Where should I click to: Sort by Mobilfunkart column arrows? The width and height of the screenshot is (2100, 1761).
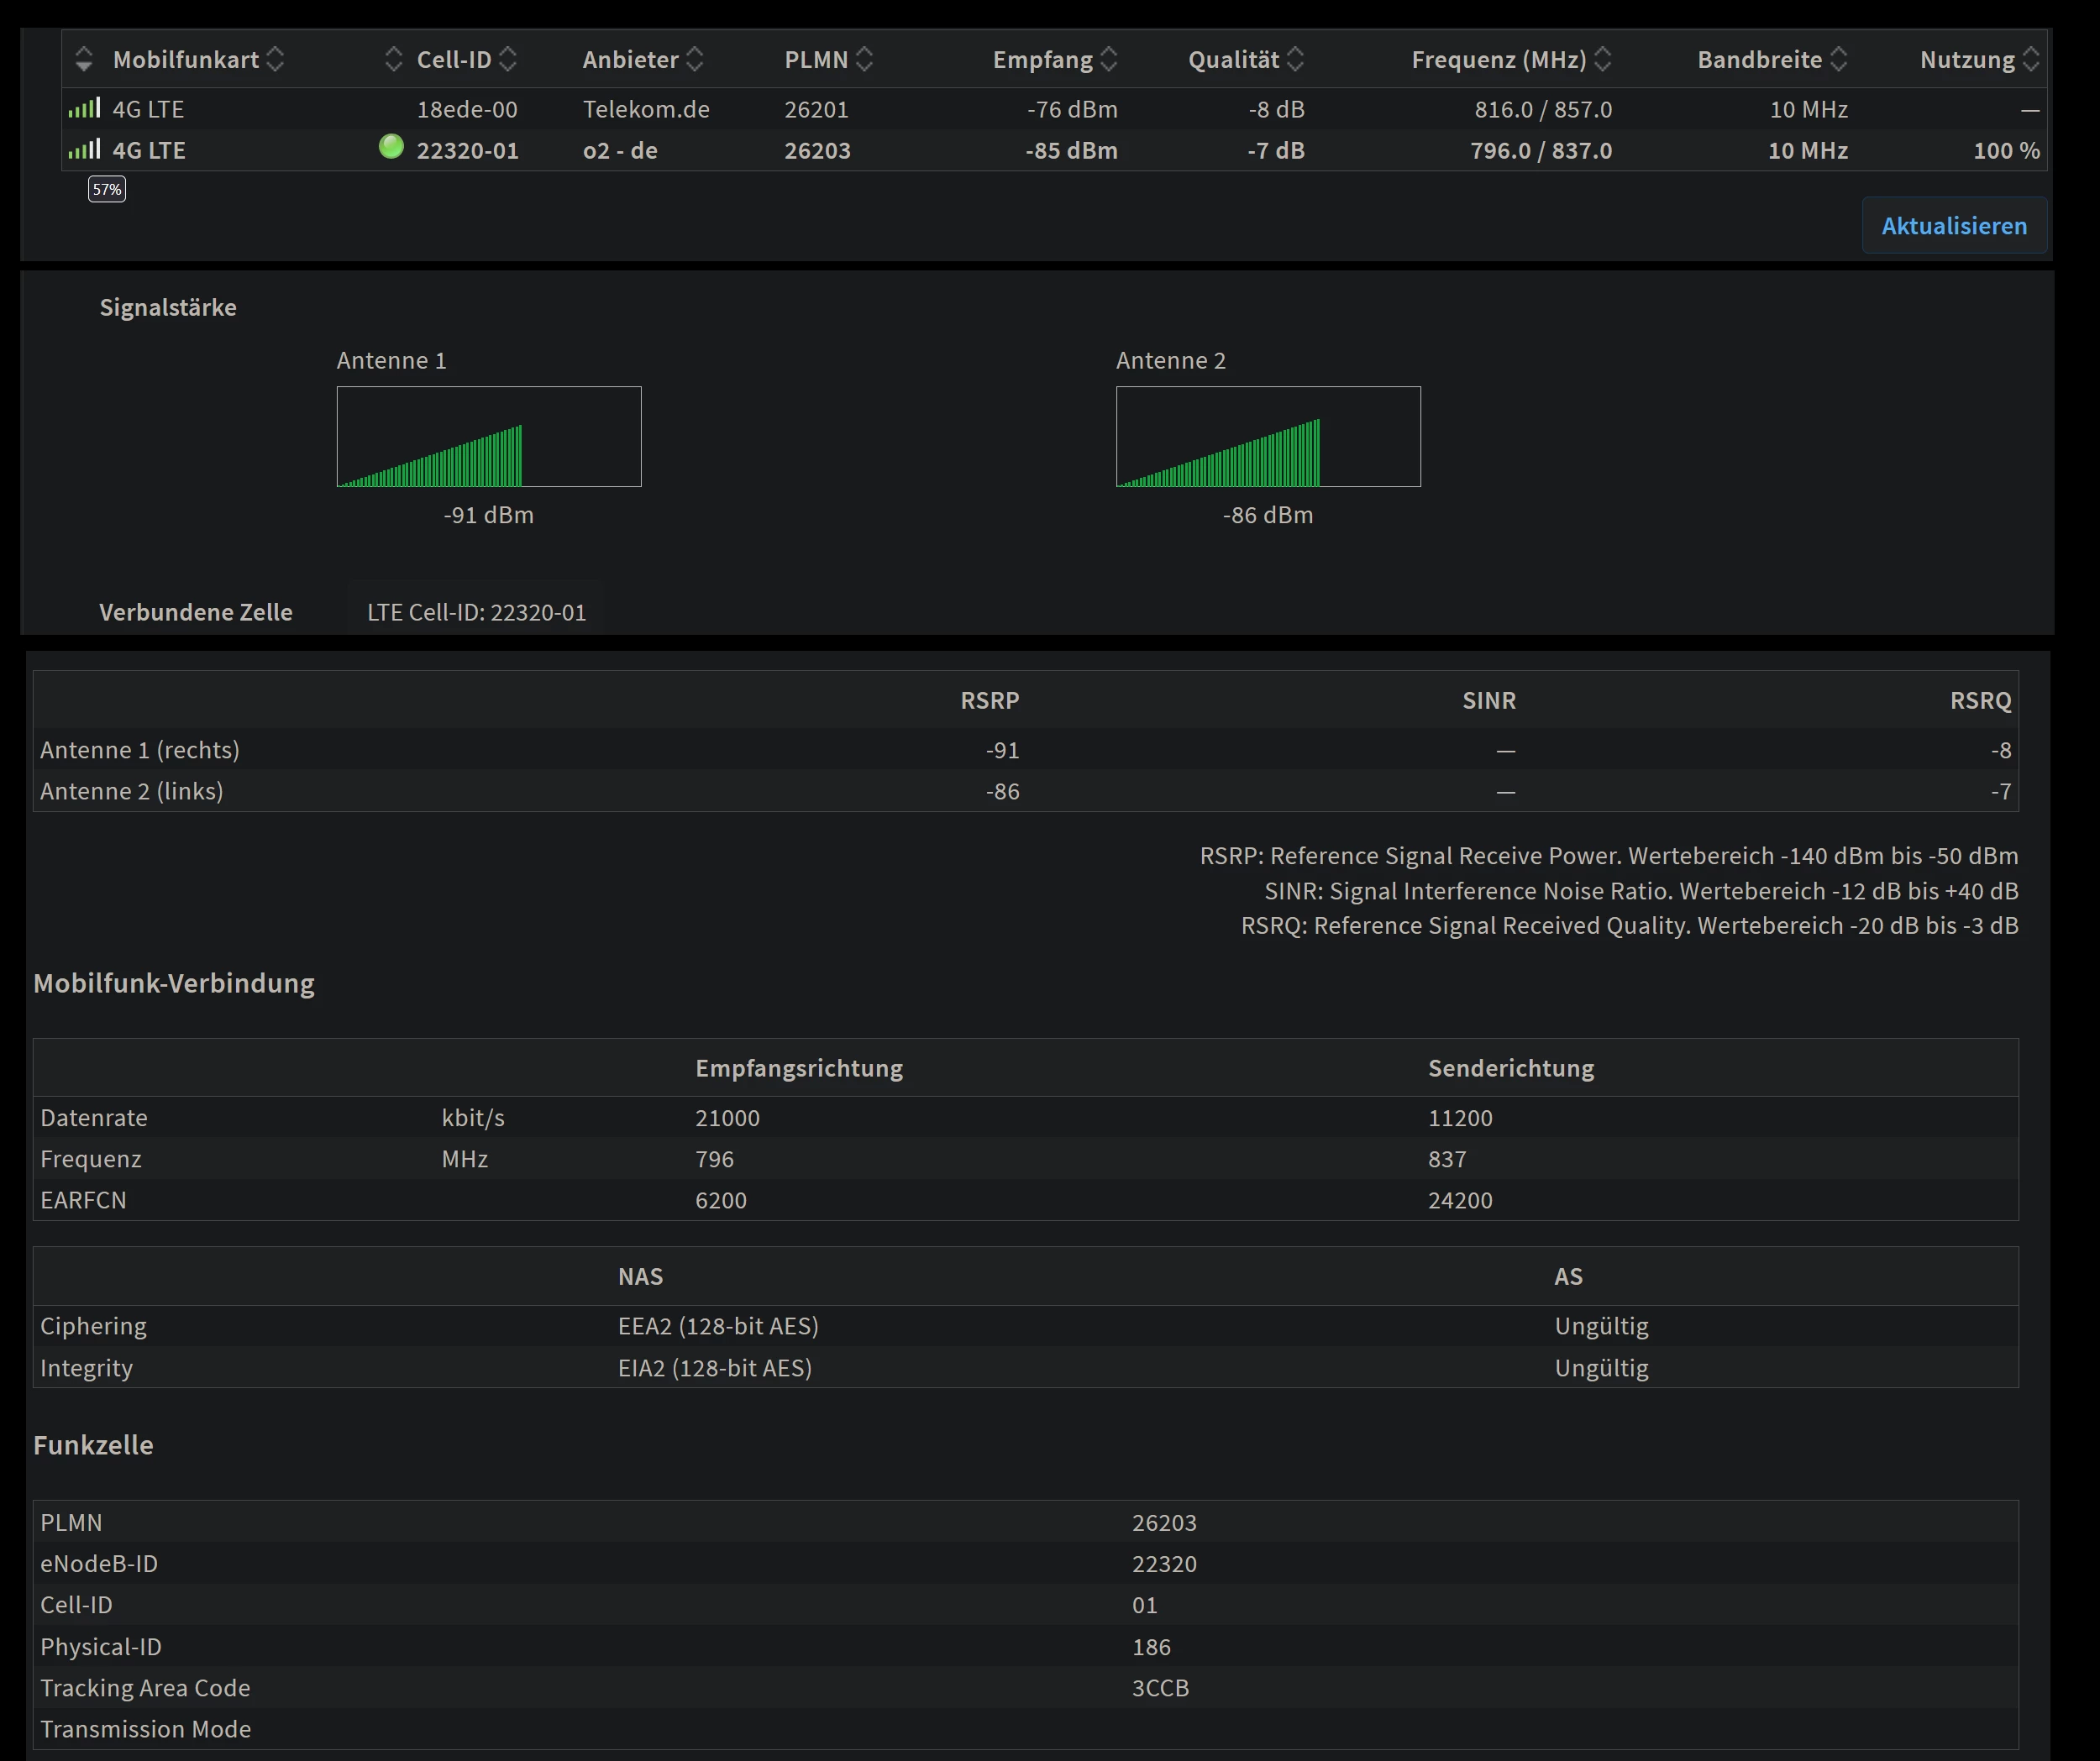pyautogui.click(x=276, y=59)
